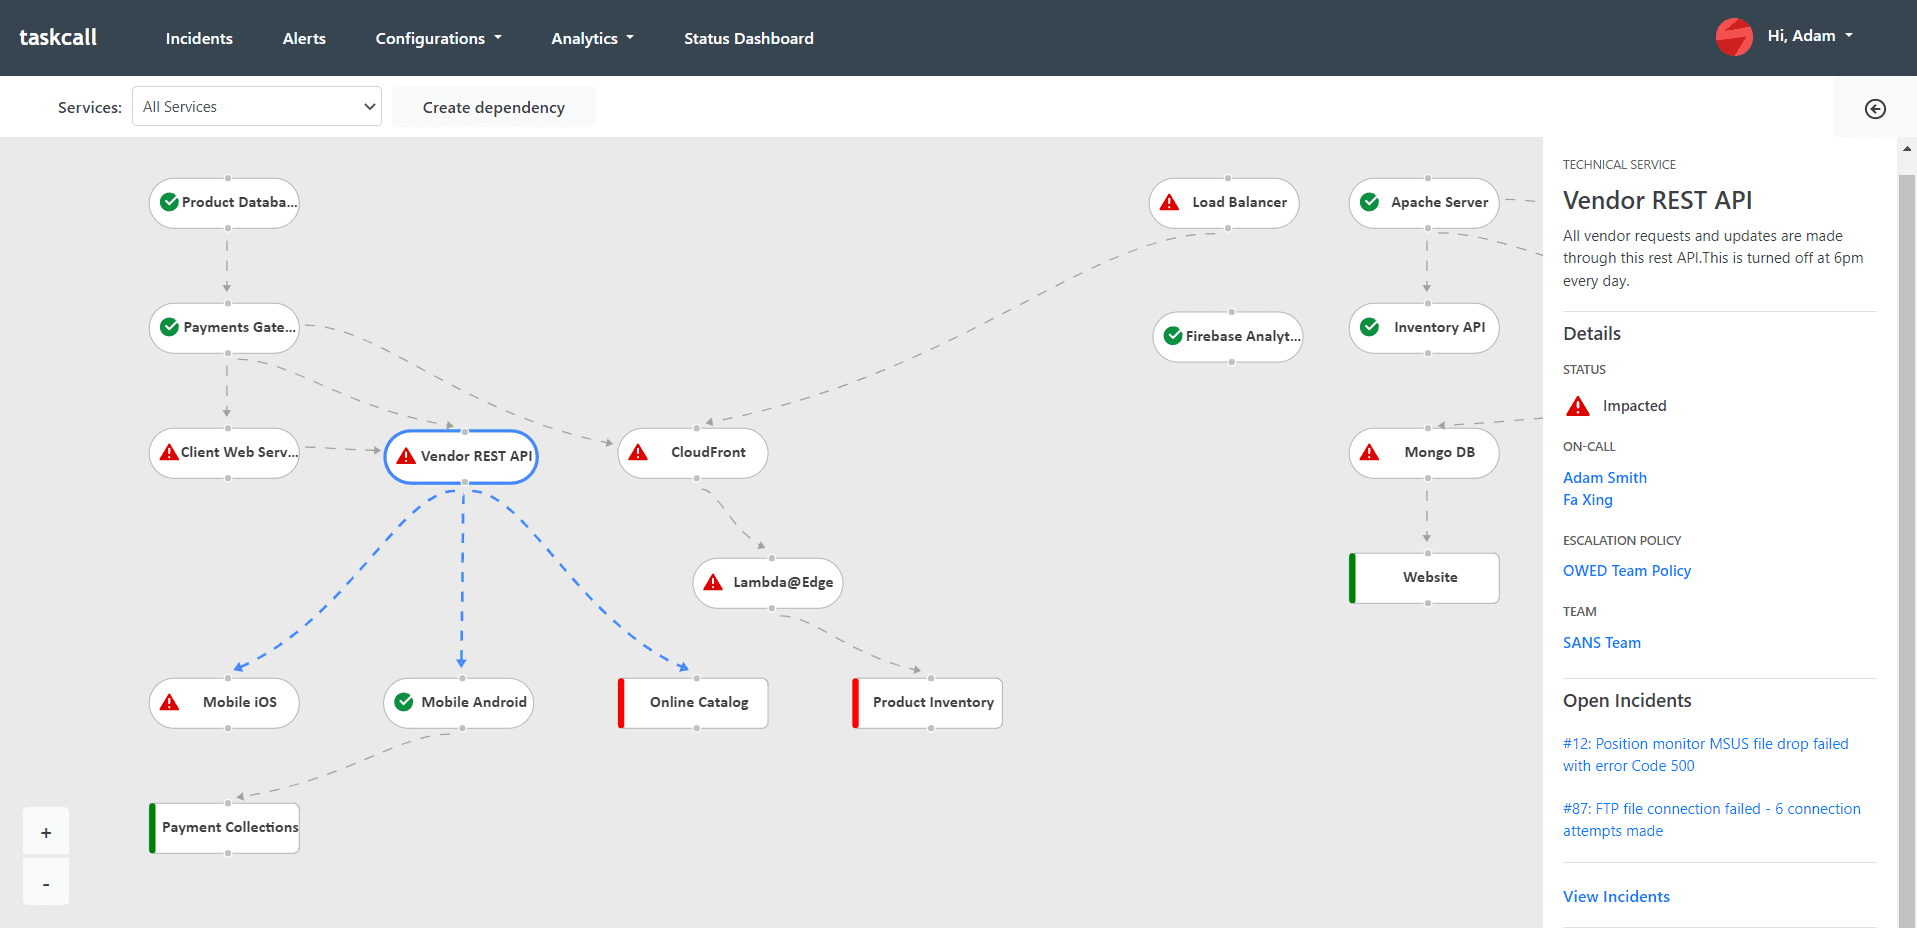Click the red warning icon on CloudFront
The width and height of the screenshot is (1917, 928).
[638, 452]
